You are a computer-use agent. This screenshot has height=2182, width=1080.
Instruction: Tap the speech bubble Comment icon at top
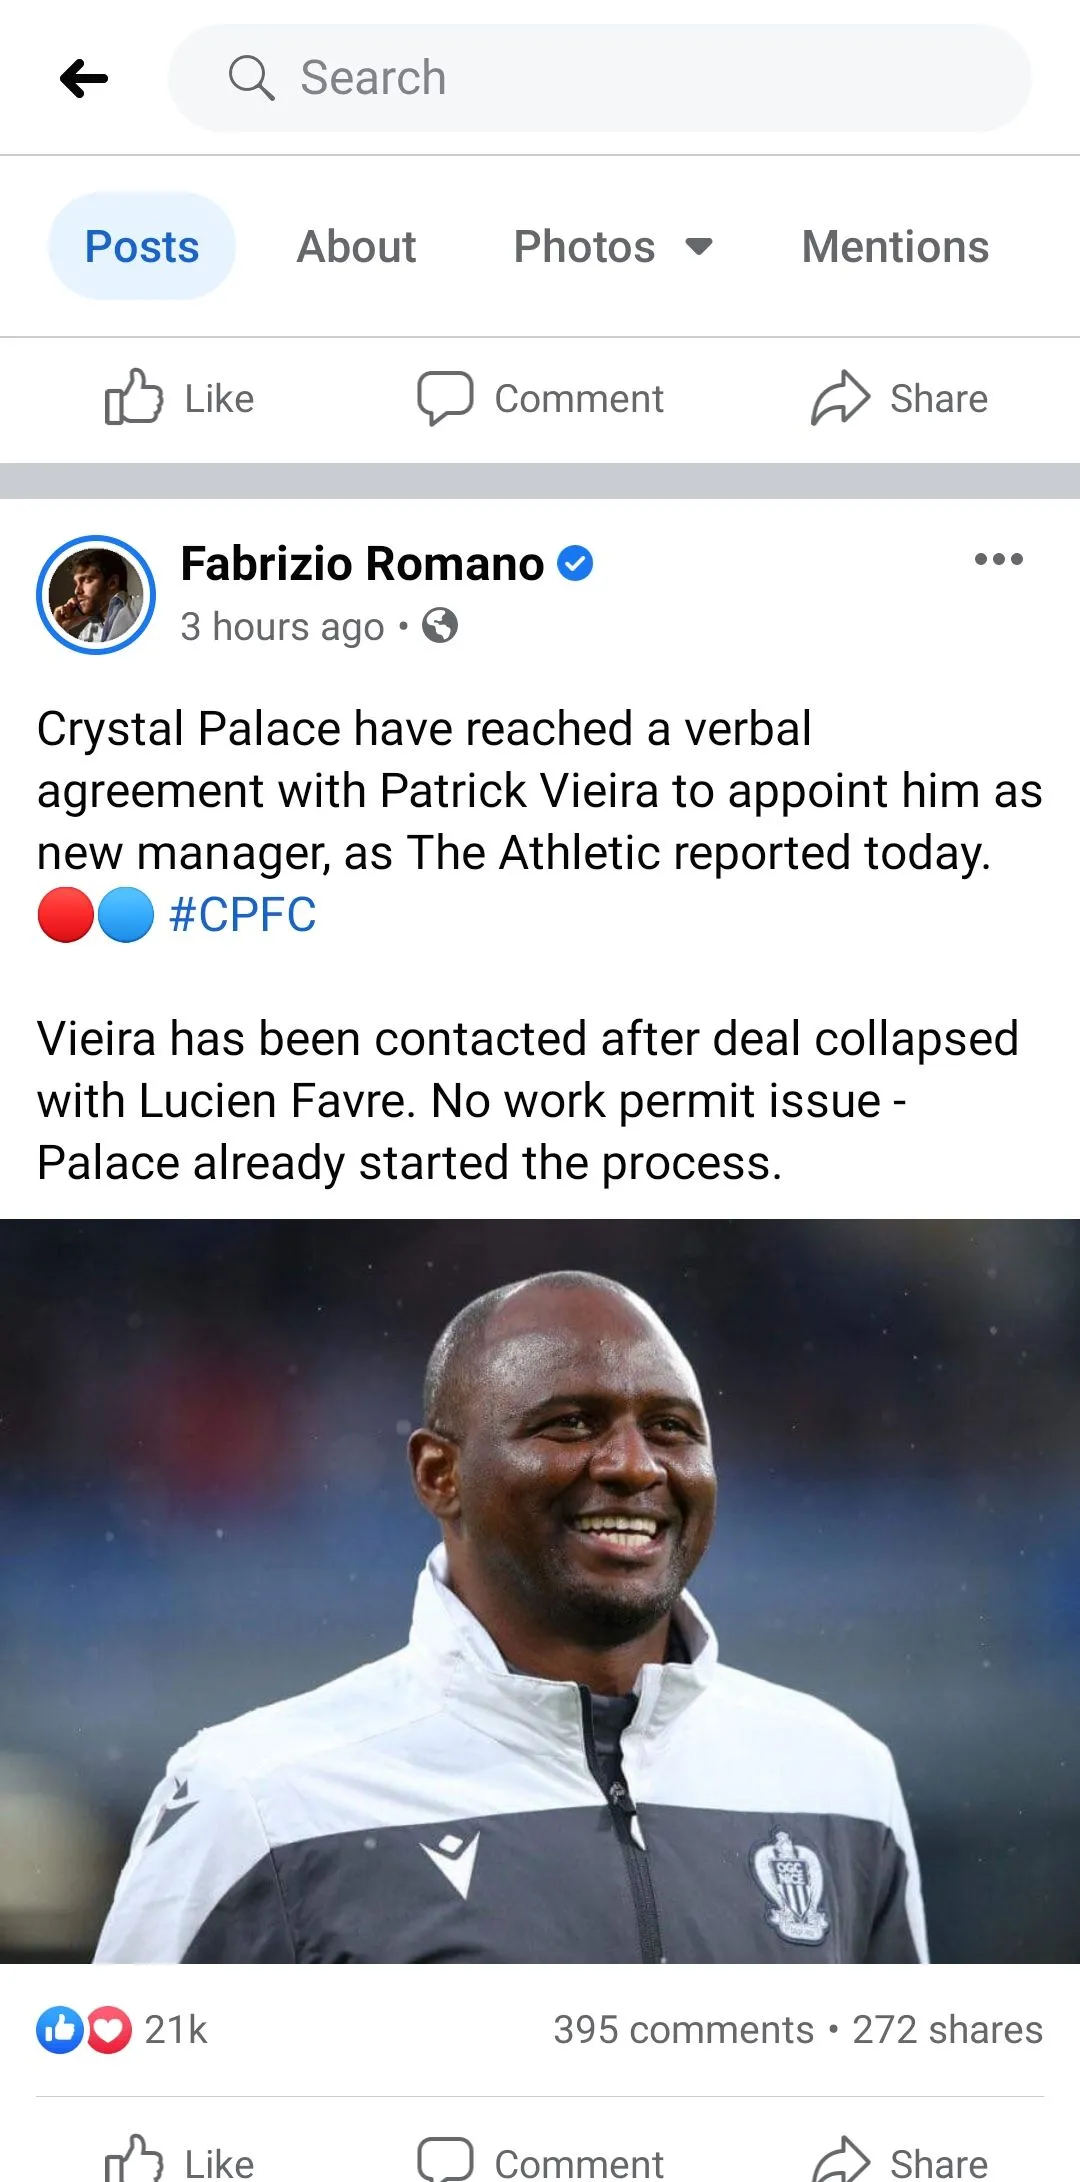coord(444,398)
